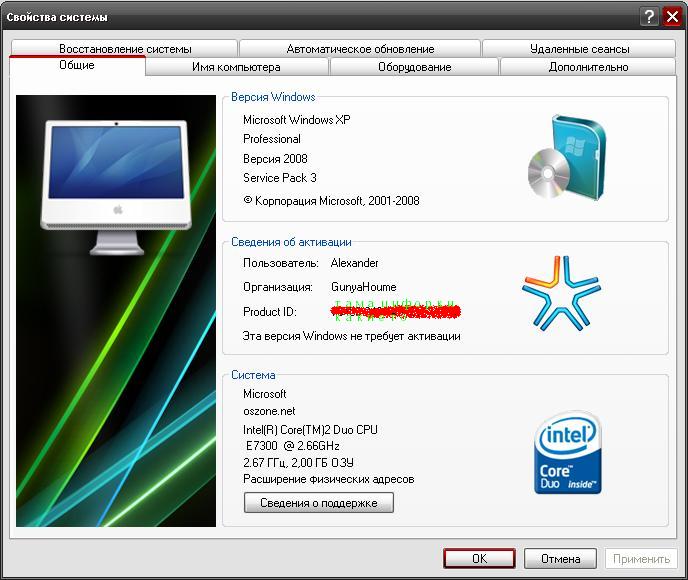
Task: Click the E7300 @ 2.66GHz text
Action: pyautogui.click(x=293, y=446)
